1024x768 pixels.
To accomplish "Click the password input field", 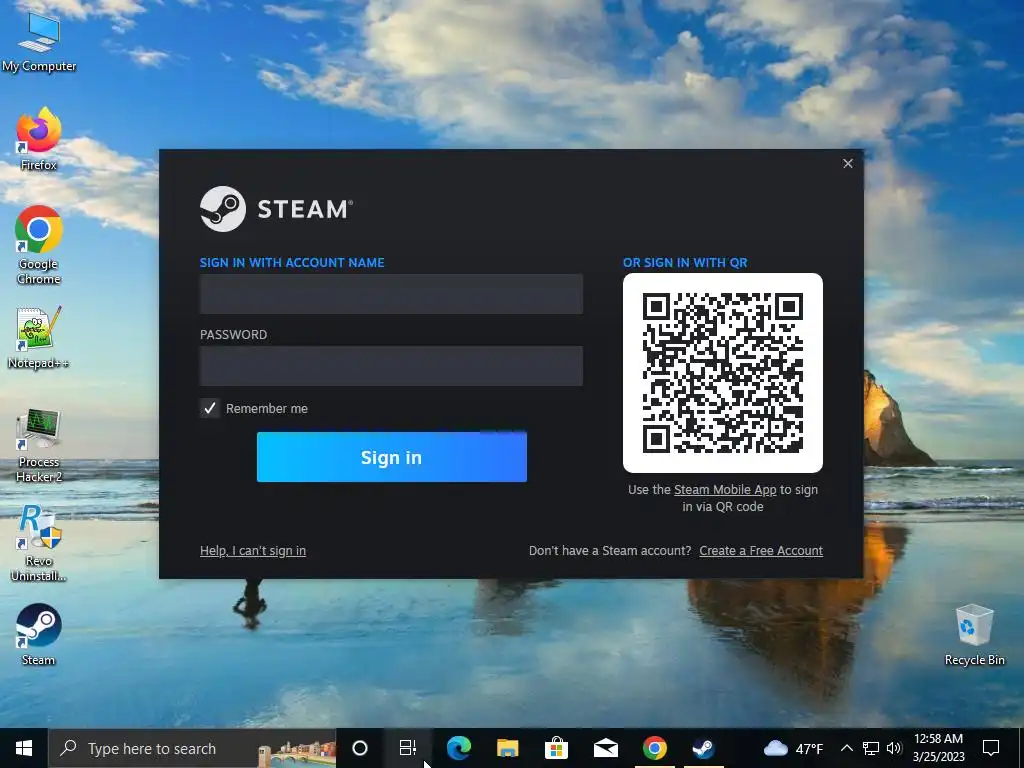I will click(391, 366).
